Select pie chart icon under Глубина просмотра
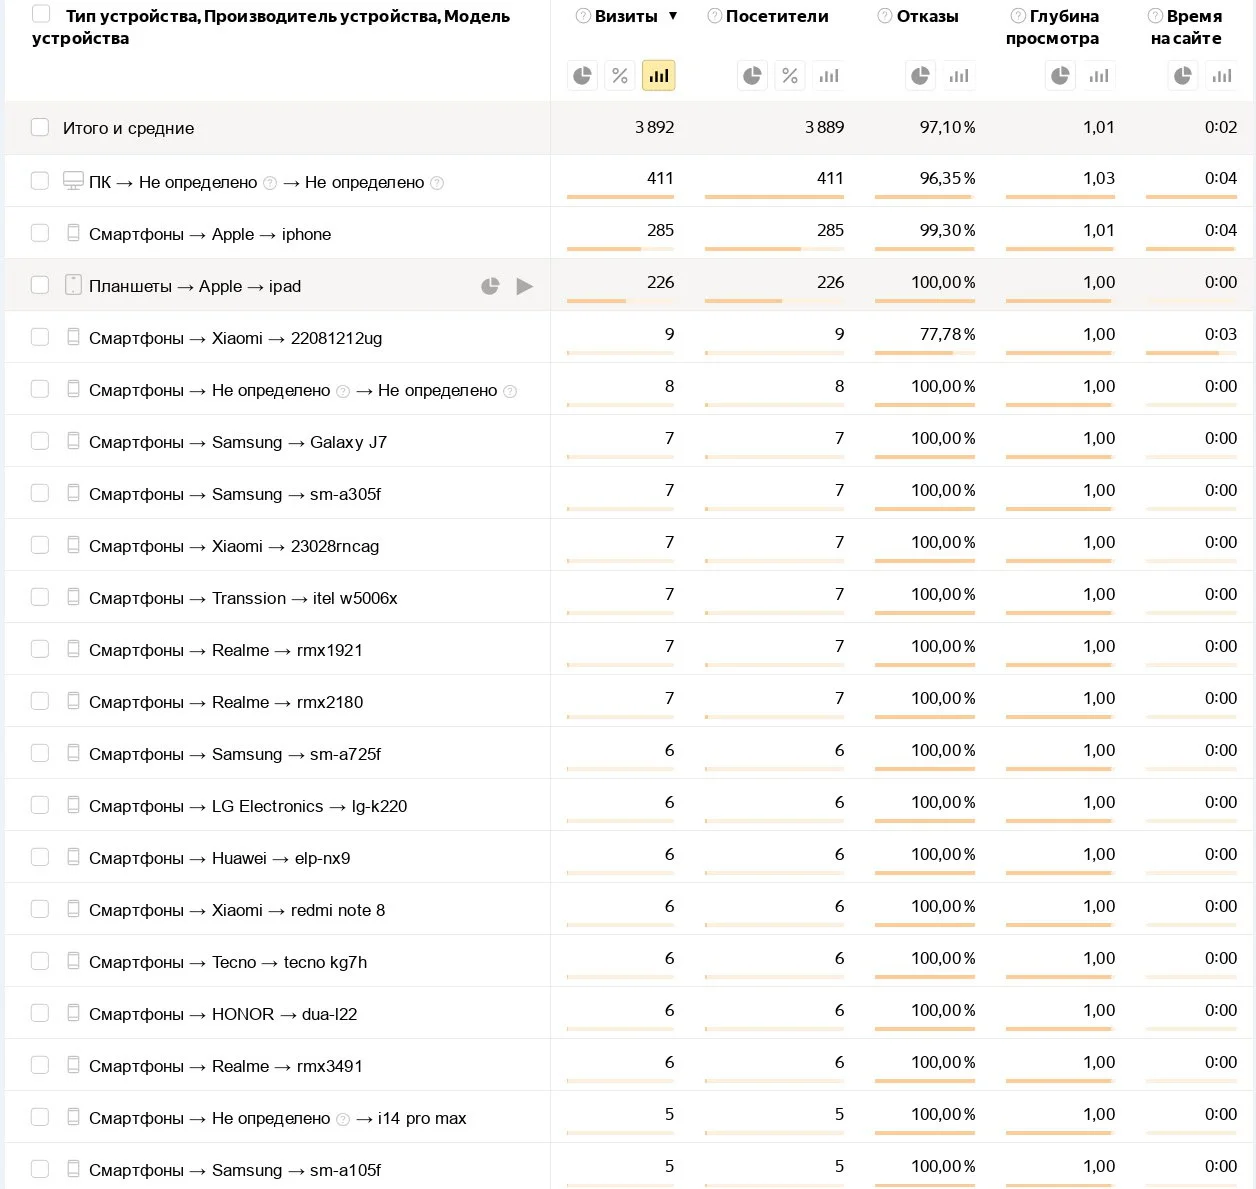 (1060, 76)
